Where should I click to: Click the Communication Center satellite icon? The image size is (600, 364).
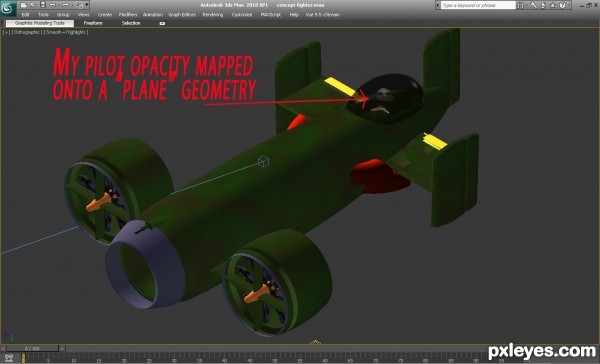[543, 5]
